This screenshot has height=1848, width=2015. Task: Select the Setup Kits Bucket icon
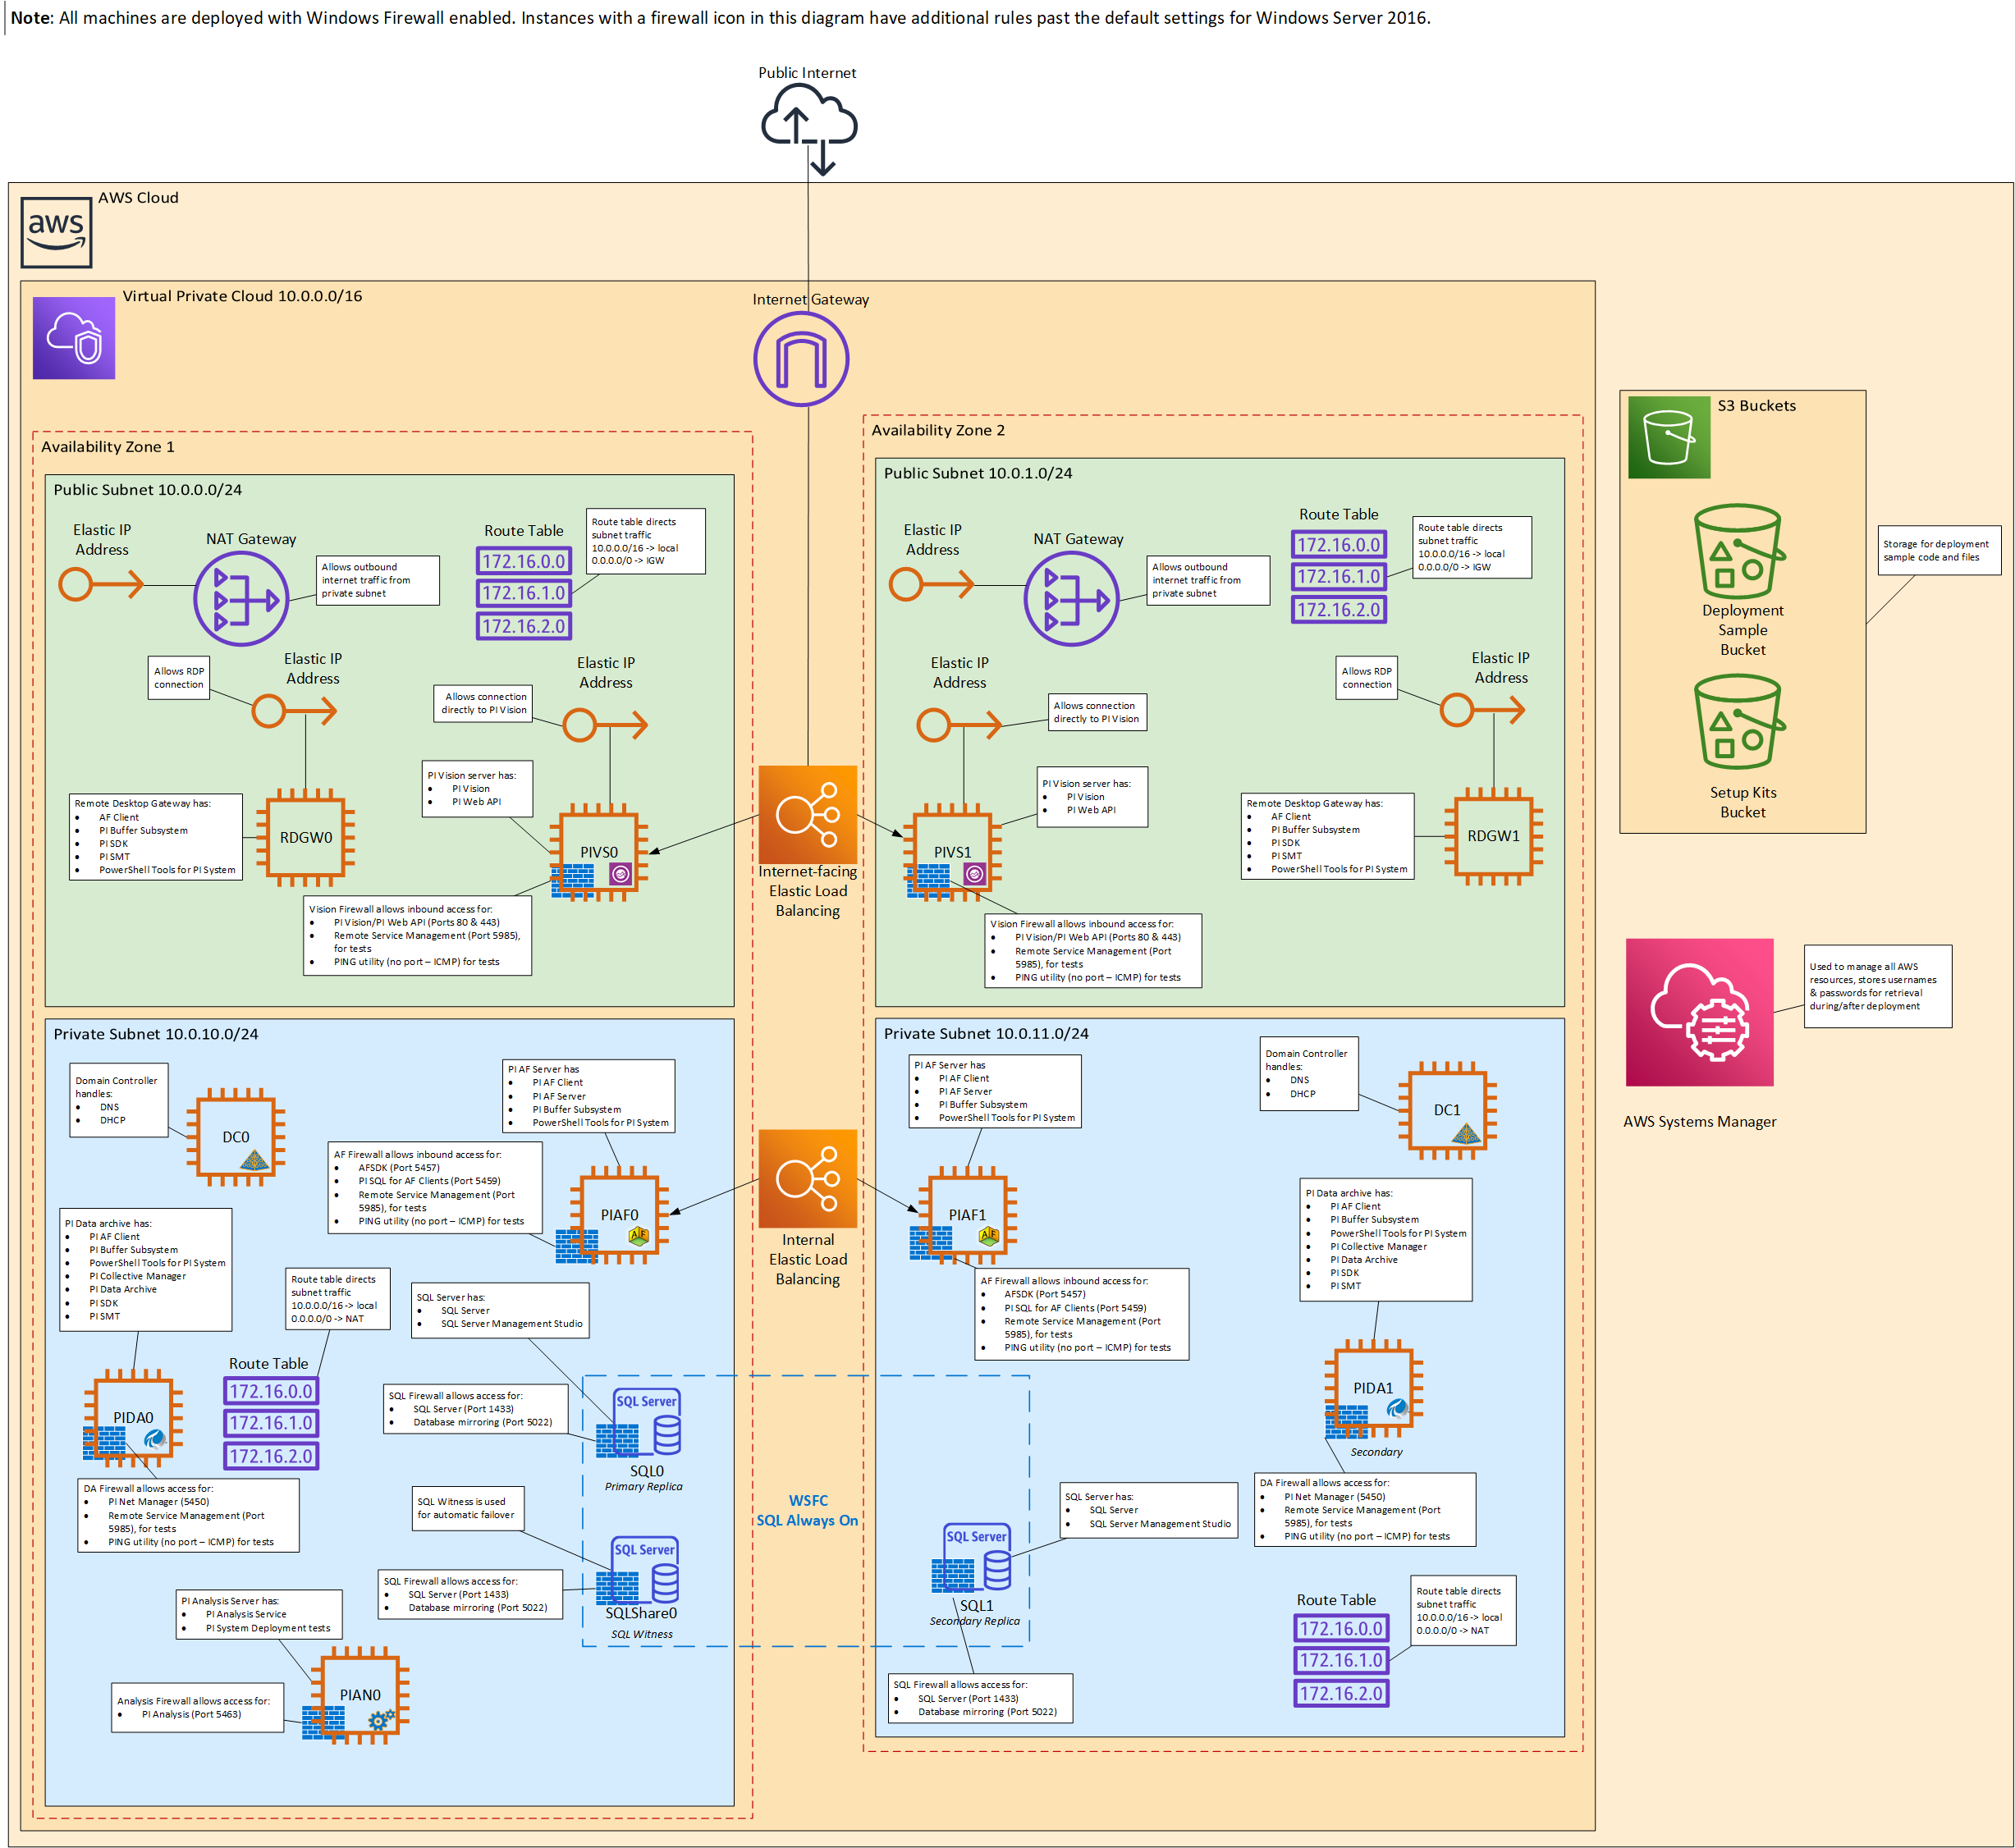pos(1740,721)
